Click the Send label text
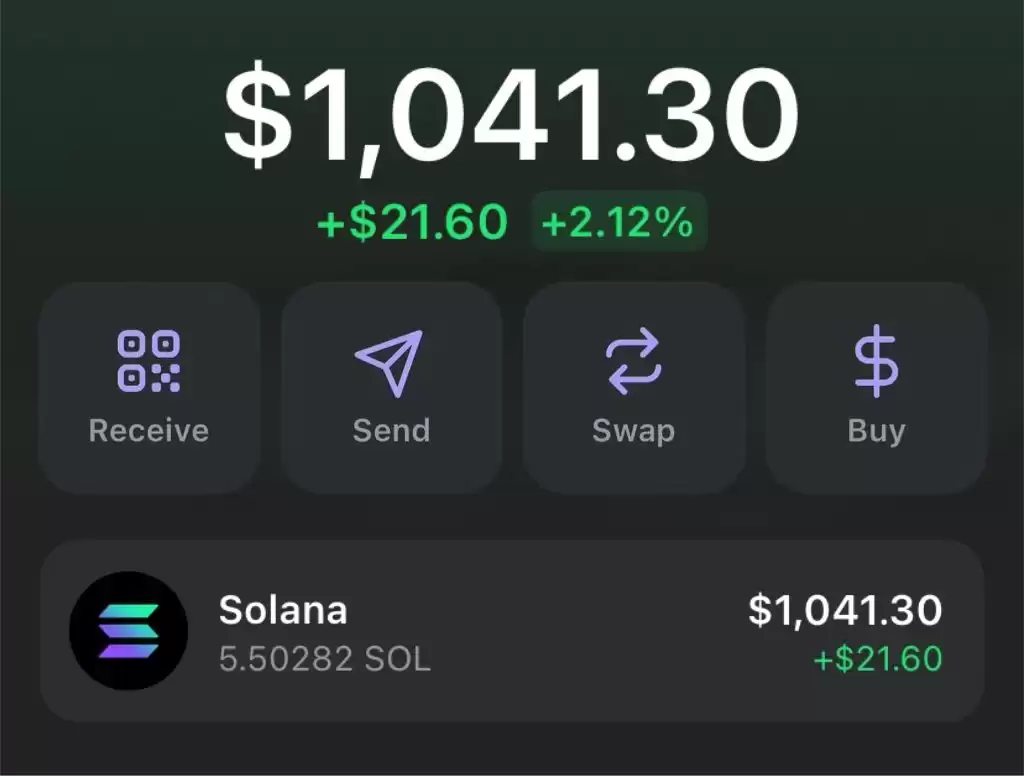Screen dimensions: 1024x776 pos(391,430)
